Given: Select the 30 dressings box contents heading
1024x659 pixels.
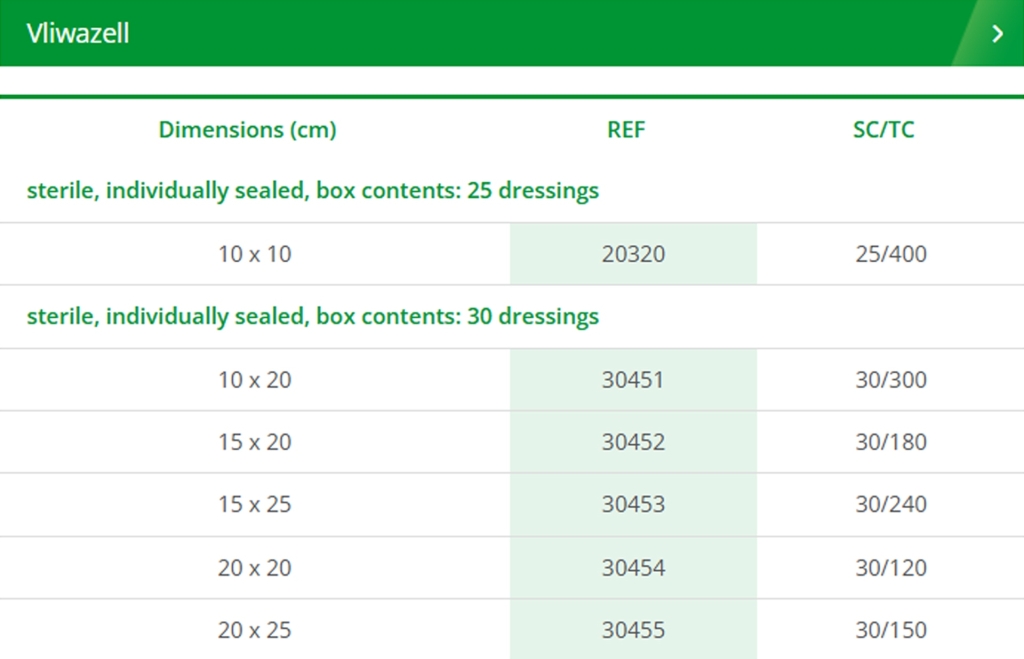Looking at the screenshot, I should [313, 316].
